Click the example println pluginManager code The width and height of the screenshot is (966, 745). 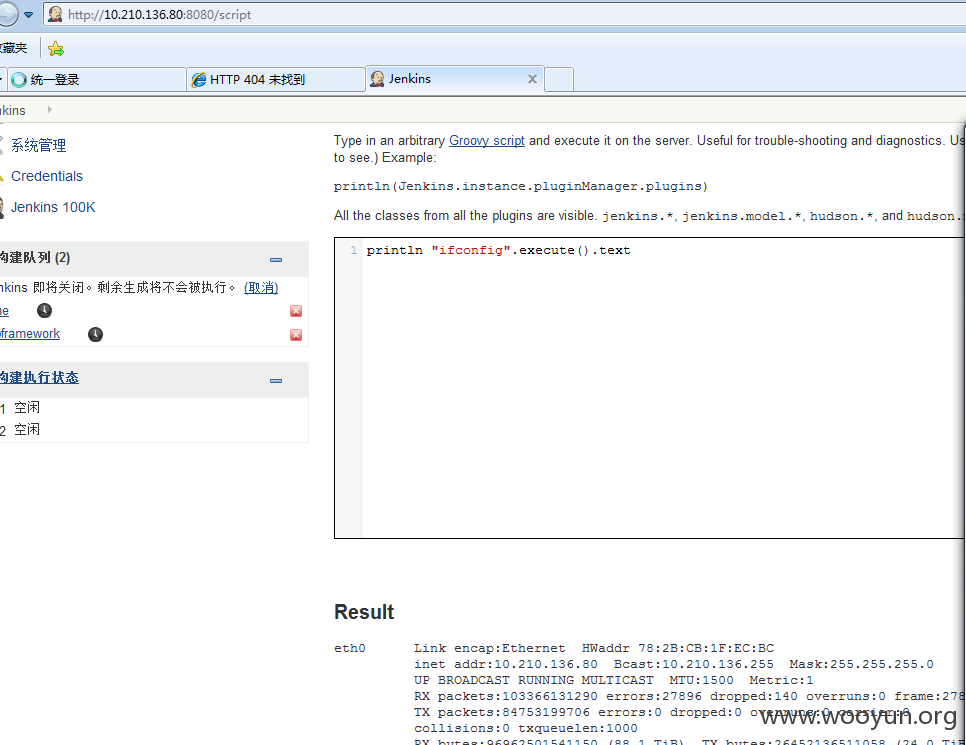(521, 186)
